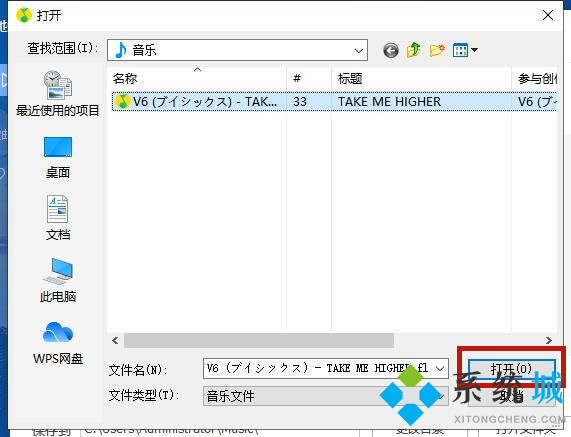Viewport: 571px width, 437px height.
Task: Expand the 查找范围 folder dropdown
Action: 359,50
